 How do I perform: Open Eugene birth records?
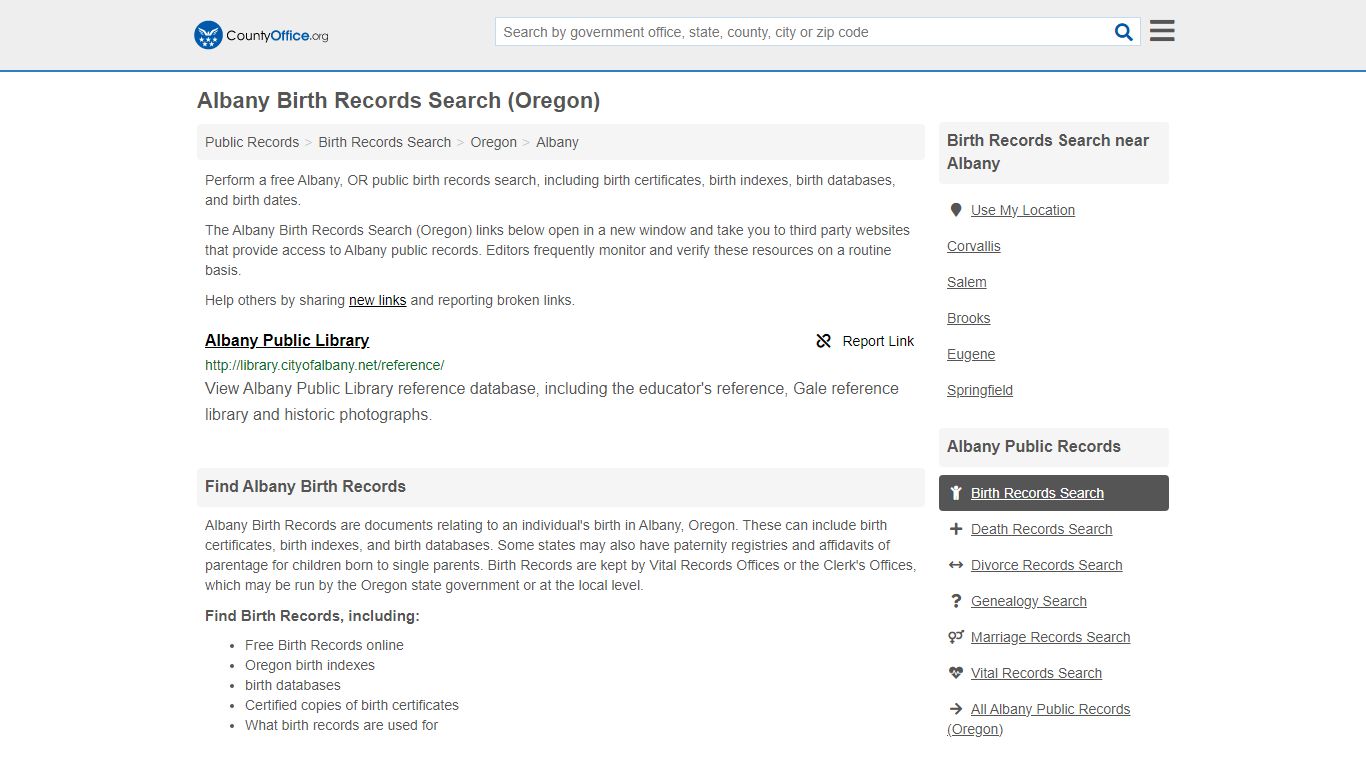click(971, 354)
